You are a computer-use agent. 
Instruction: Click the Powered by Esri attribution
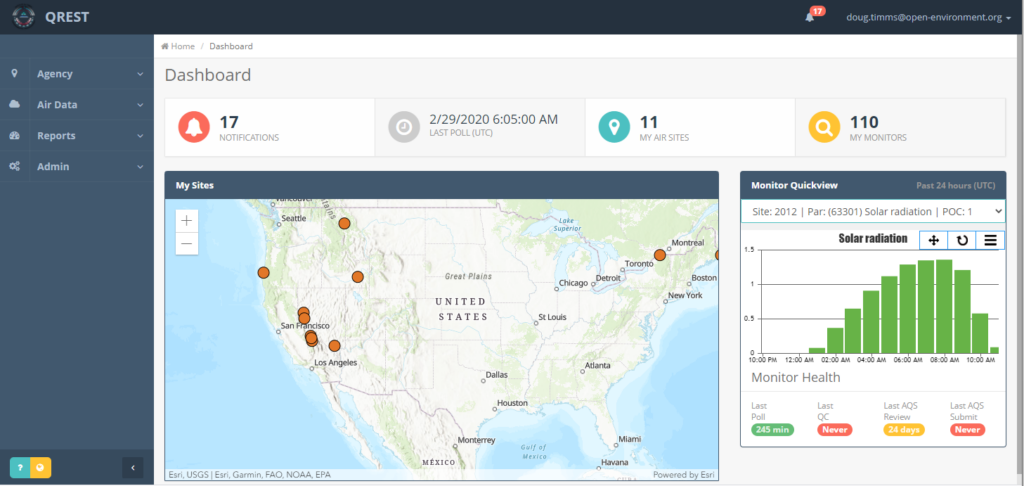tap(683, 475)
